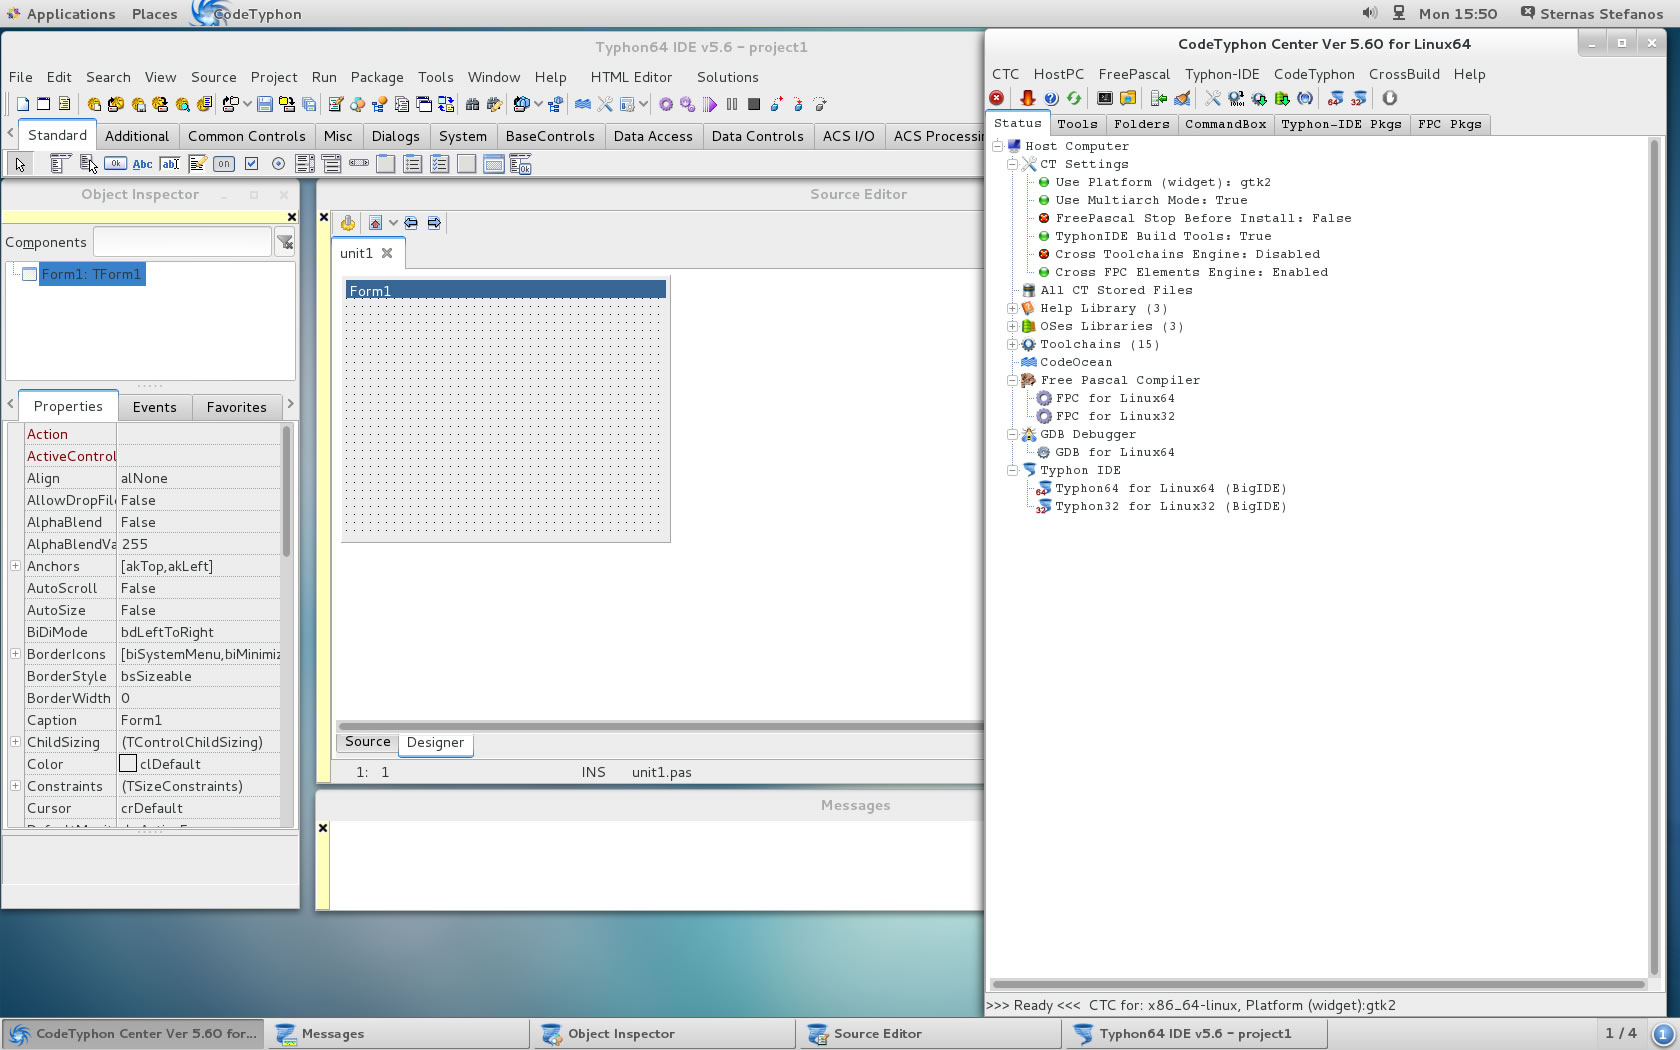Open the Applications menu in the top panel
The image size is (1680, 1050).
(70, 14)
